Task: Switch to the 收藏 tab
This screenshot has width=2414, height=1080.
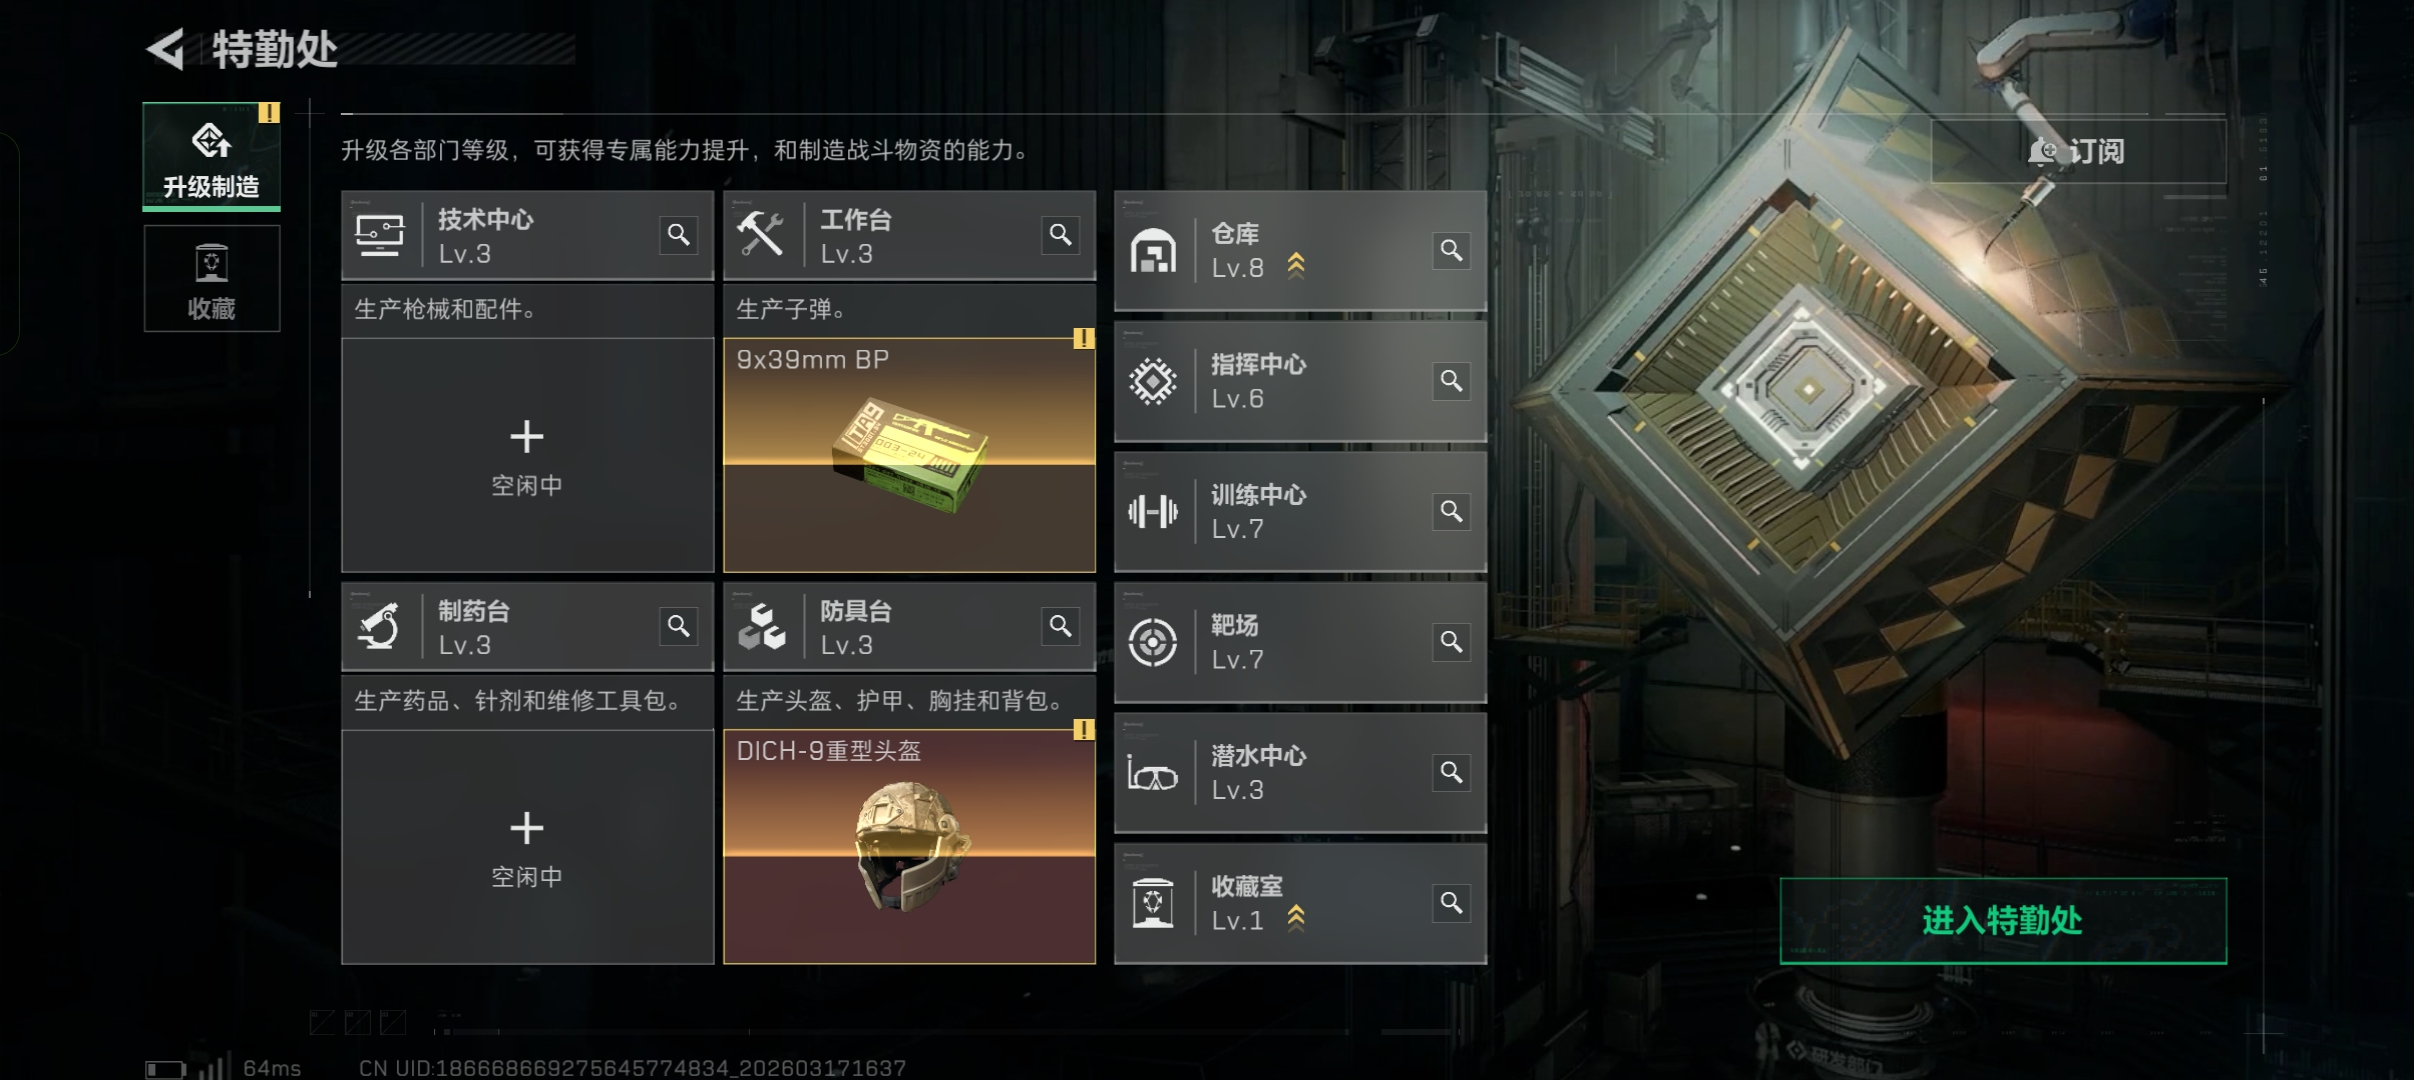Action: (212, 279)
